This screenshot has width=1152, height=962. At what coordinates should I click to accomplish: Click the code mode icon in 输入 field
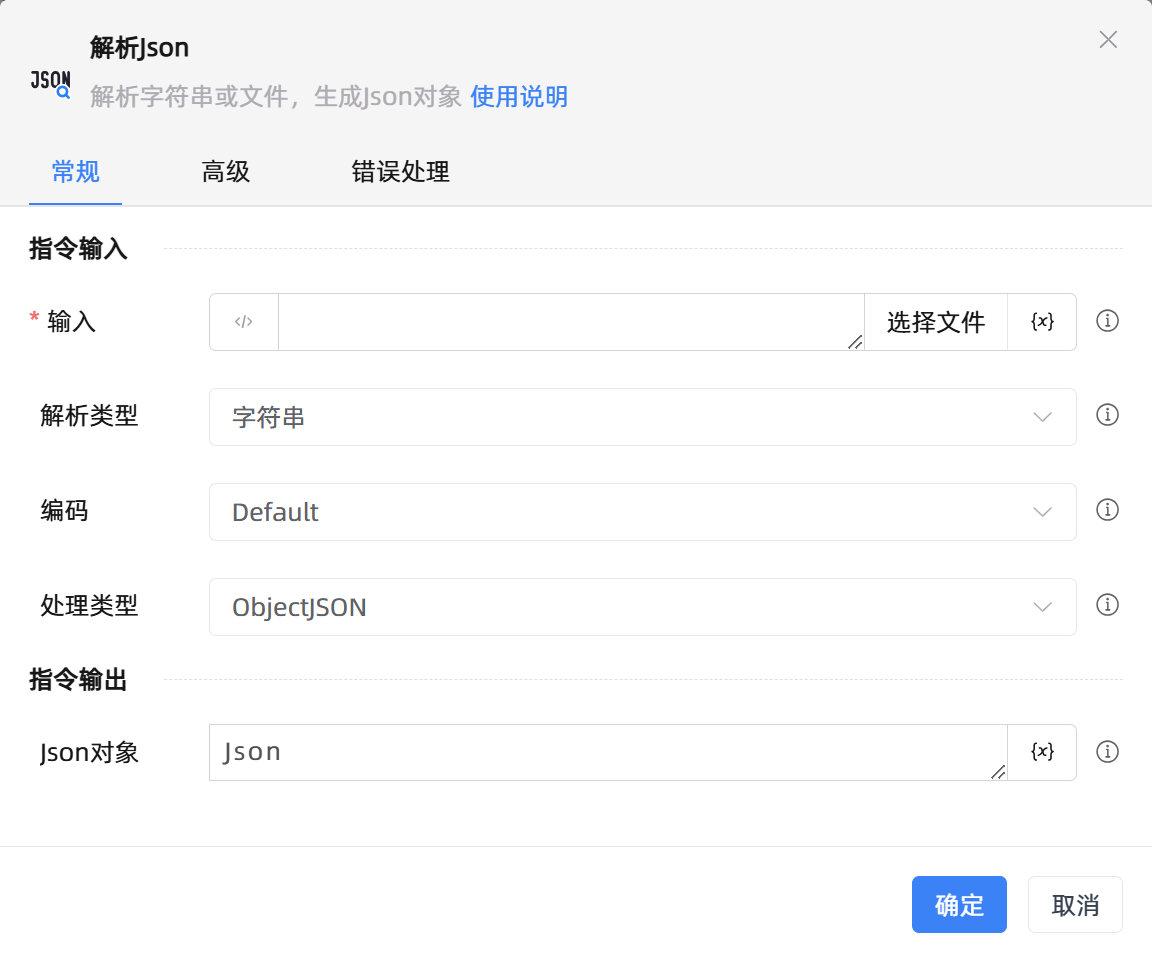tap(244, 322)
